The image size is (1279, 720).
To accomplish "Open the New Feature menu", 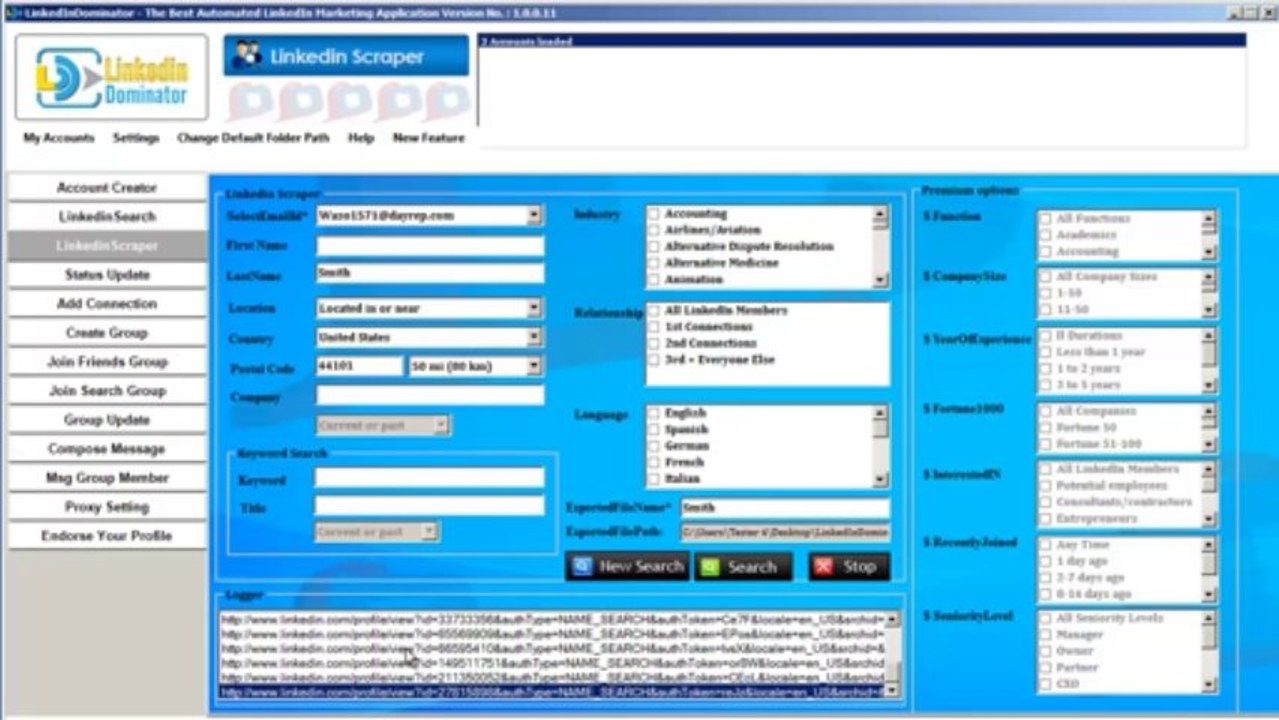I will (x=429, y=138).
